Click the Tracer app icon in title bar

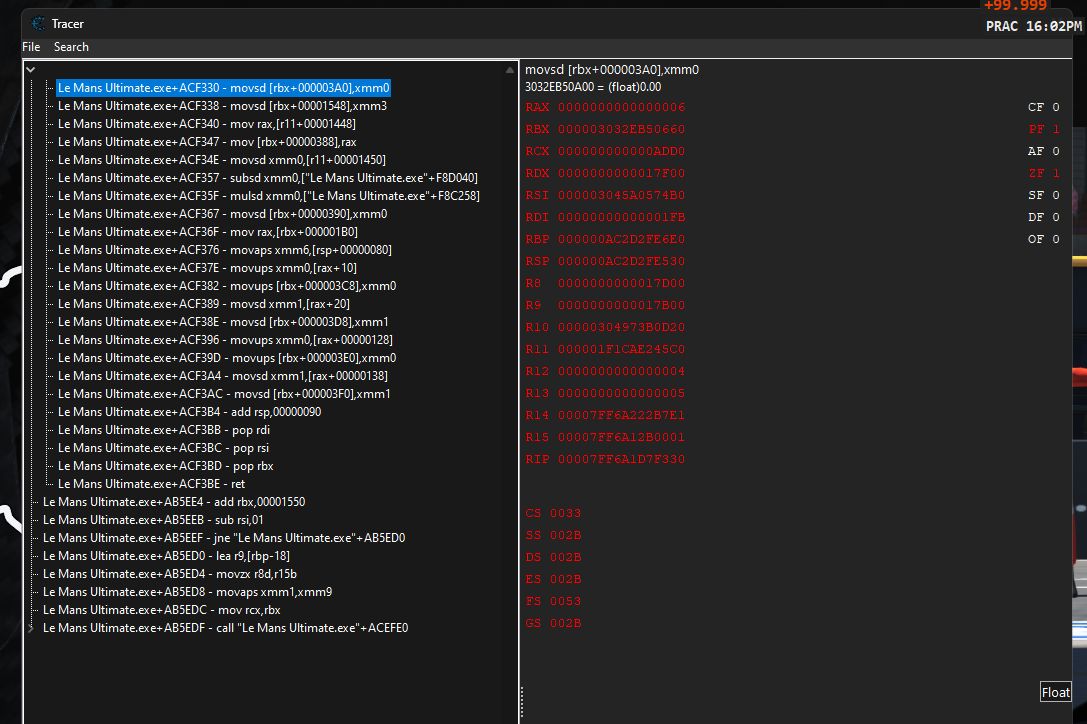pyautogui.click(x=38, y=23)
